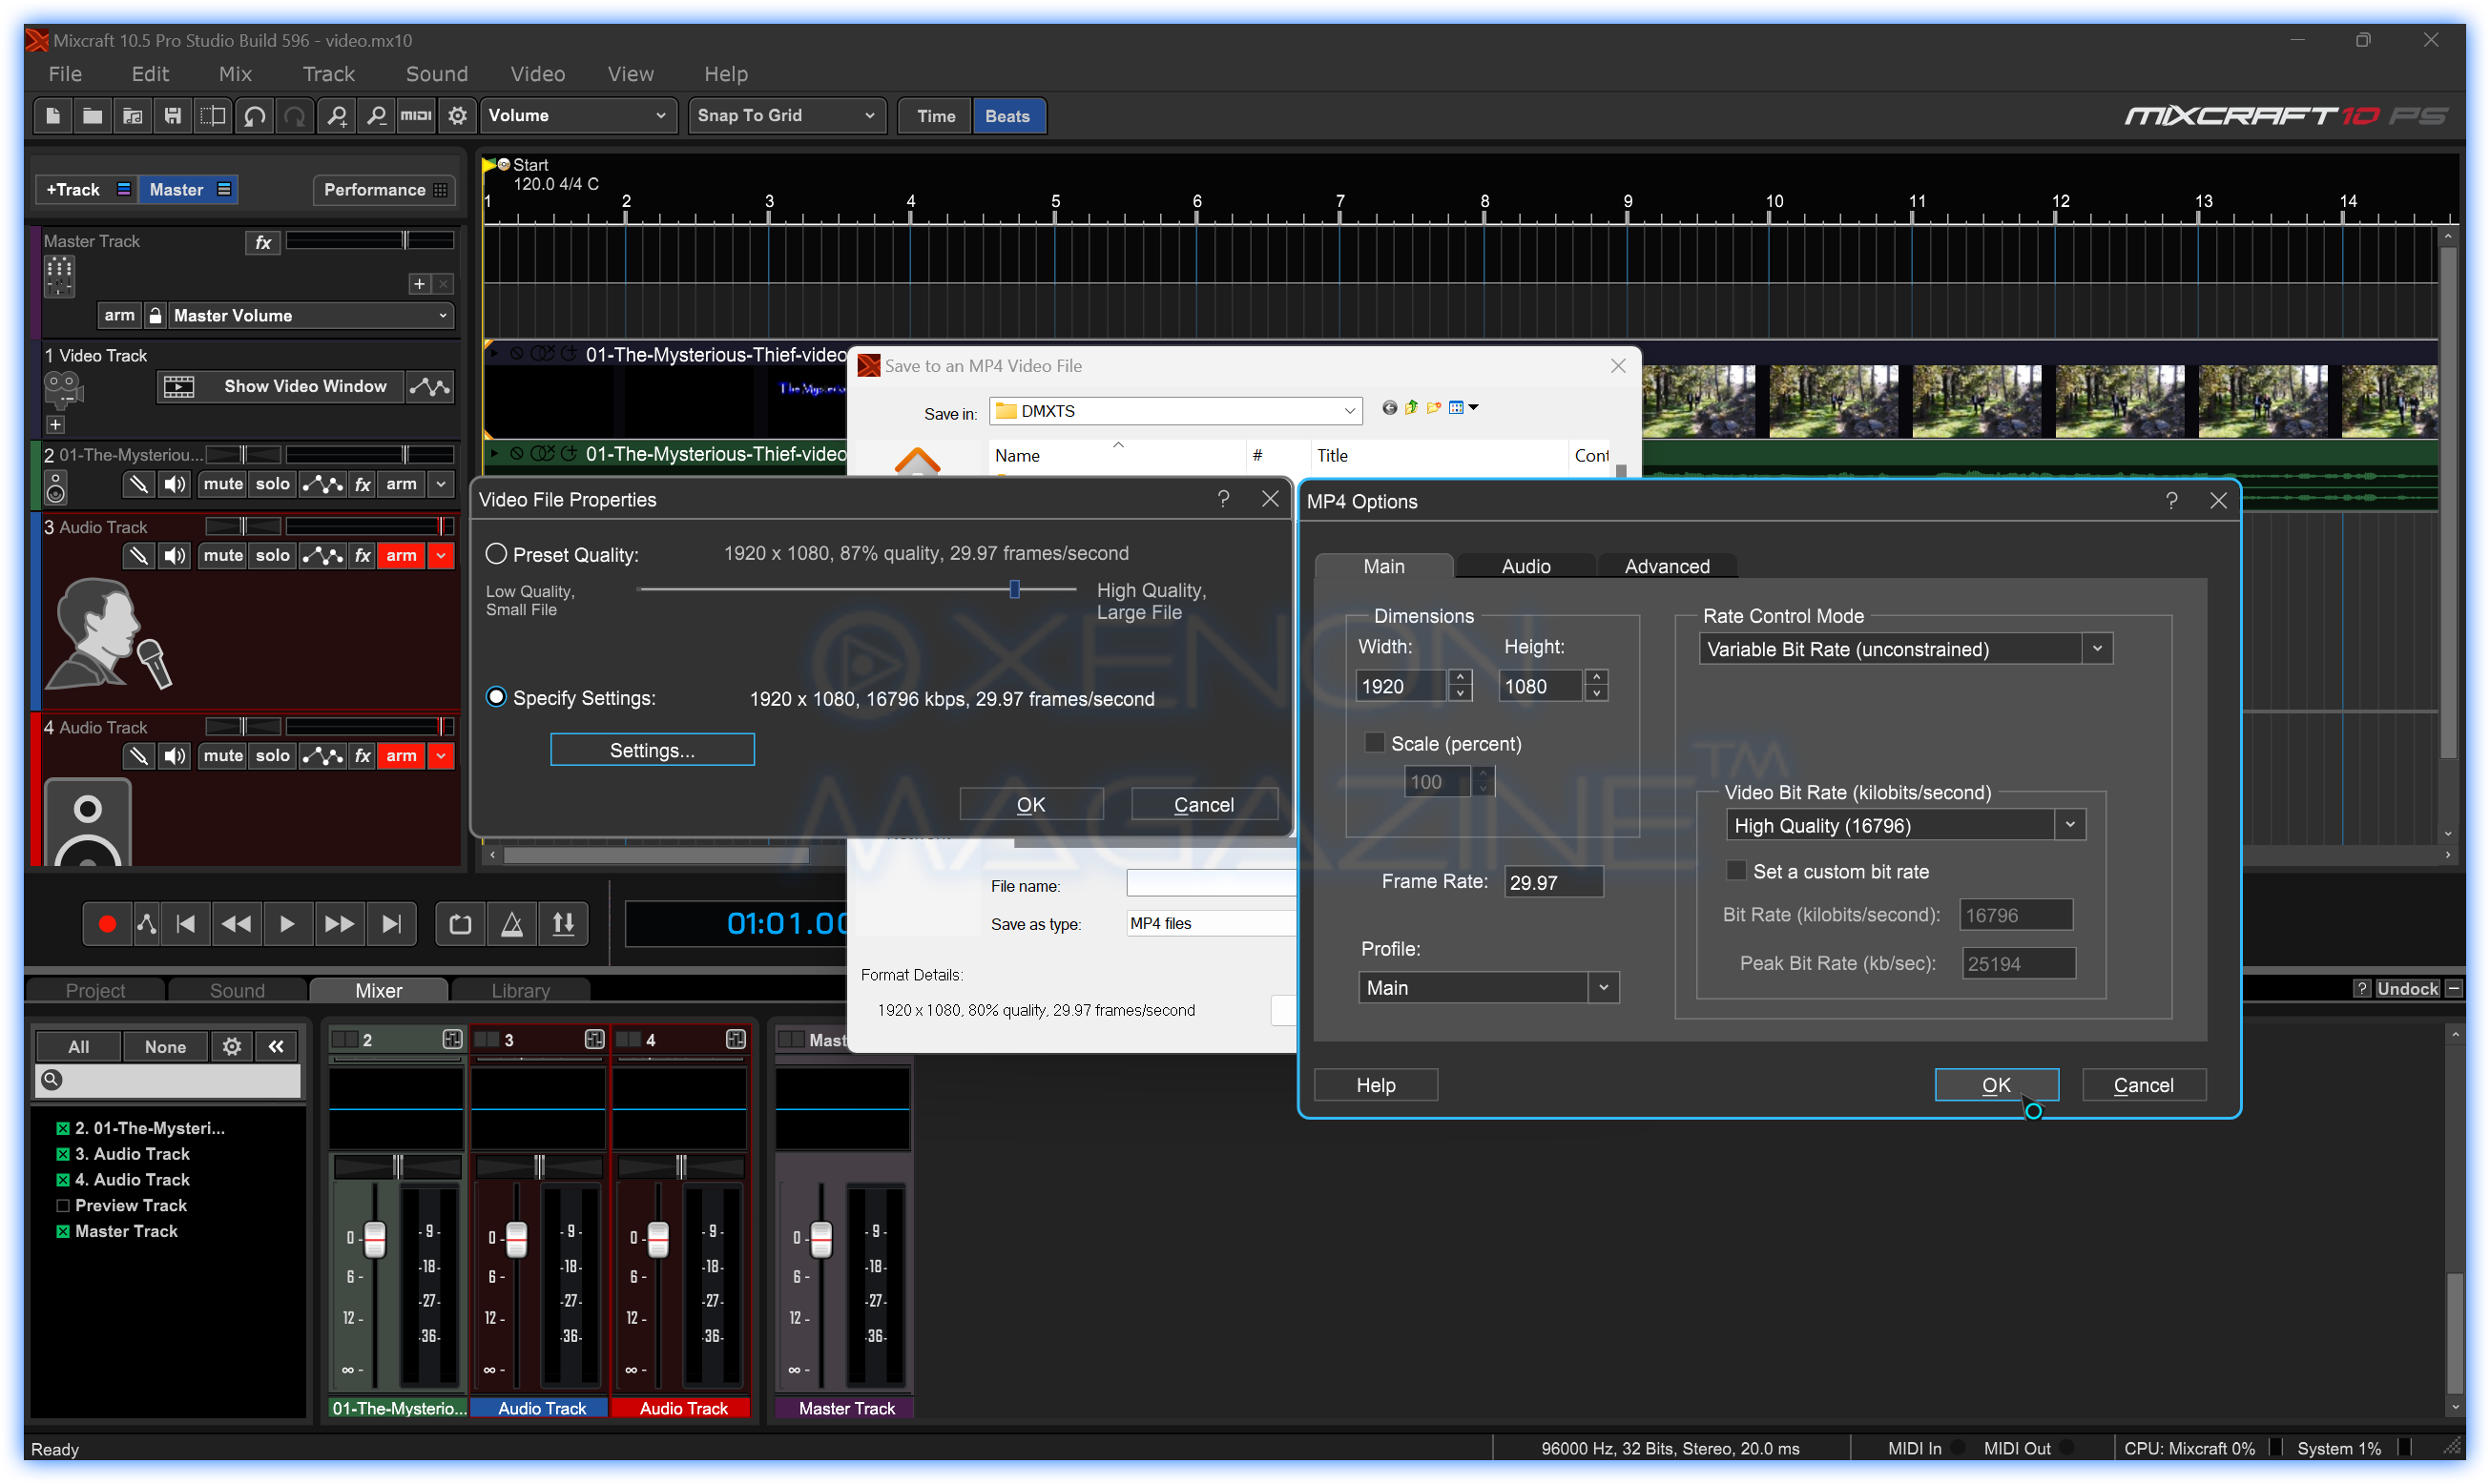Click Show Video Window button
Viewport: 2490px width, 1484px height.
click(x=280, y=387)
